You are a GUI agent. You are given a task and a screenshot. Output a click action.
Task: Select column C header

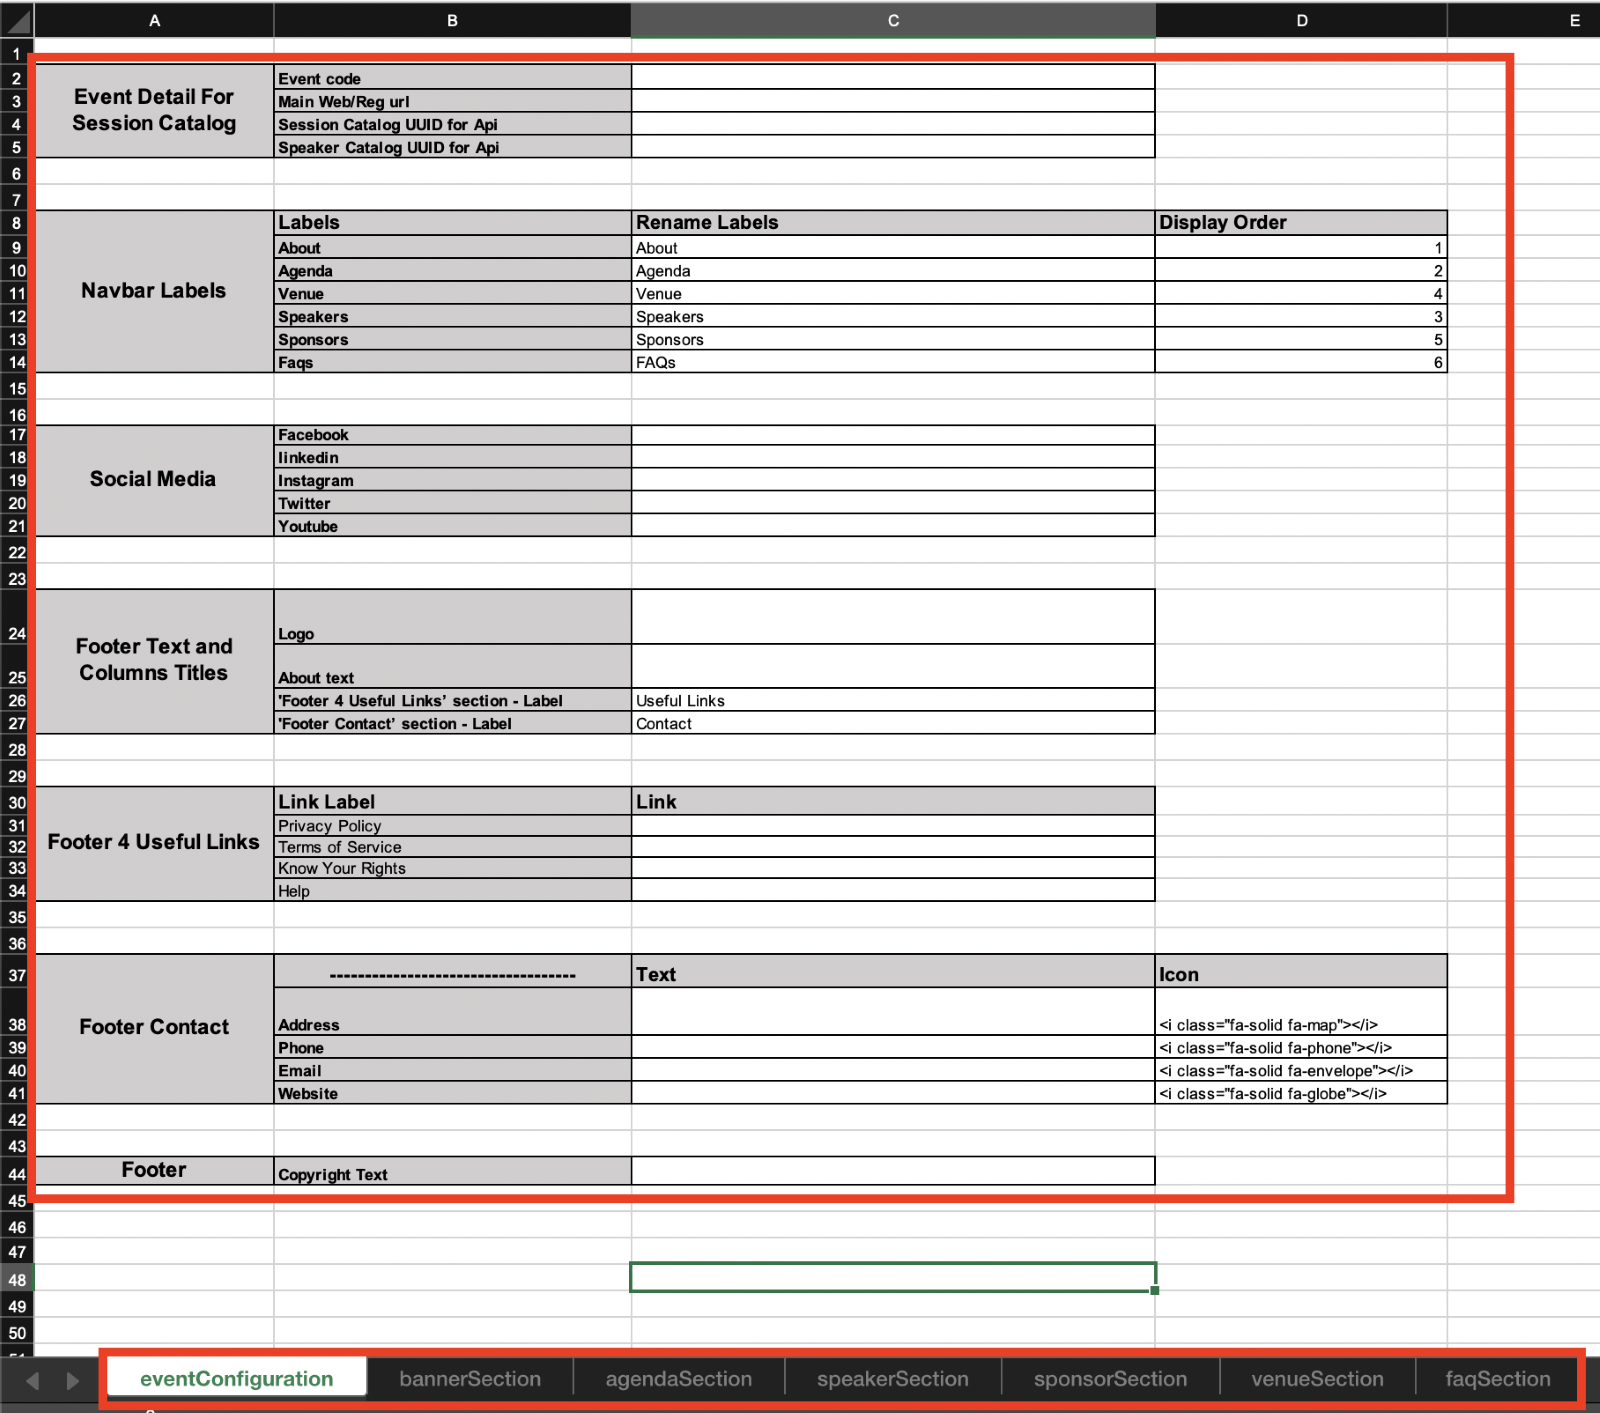click(893, 20)
